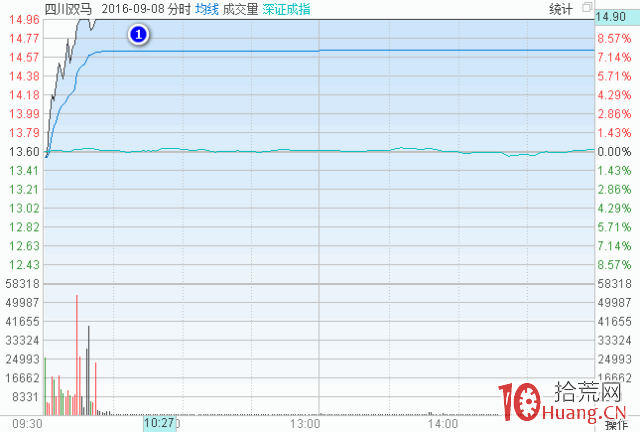640x432 pixels.
Task: Click the 统计 button at top right
Action: point(560,9)
